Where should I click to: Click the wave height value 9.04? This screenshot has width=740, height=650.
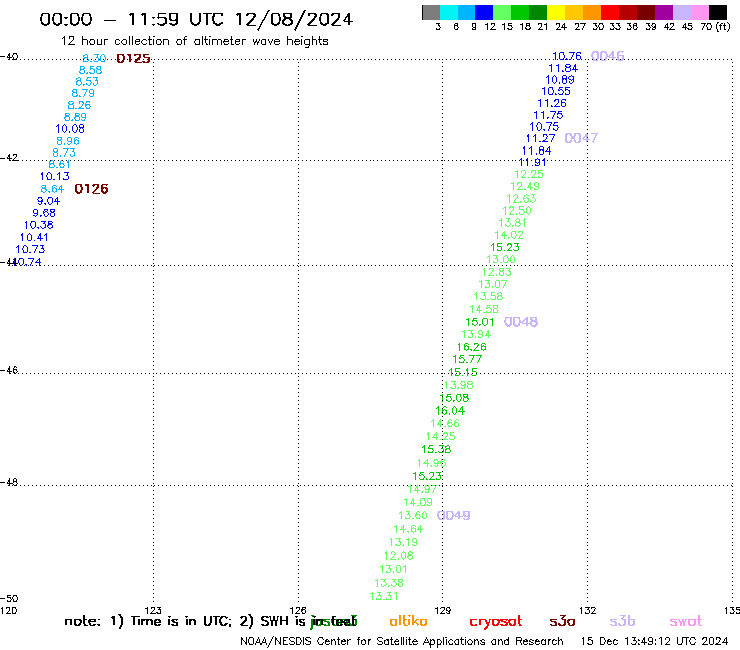(x=48, y=201)
